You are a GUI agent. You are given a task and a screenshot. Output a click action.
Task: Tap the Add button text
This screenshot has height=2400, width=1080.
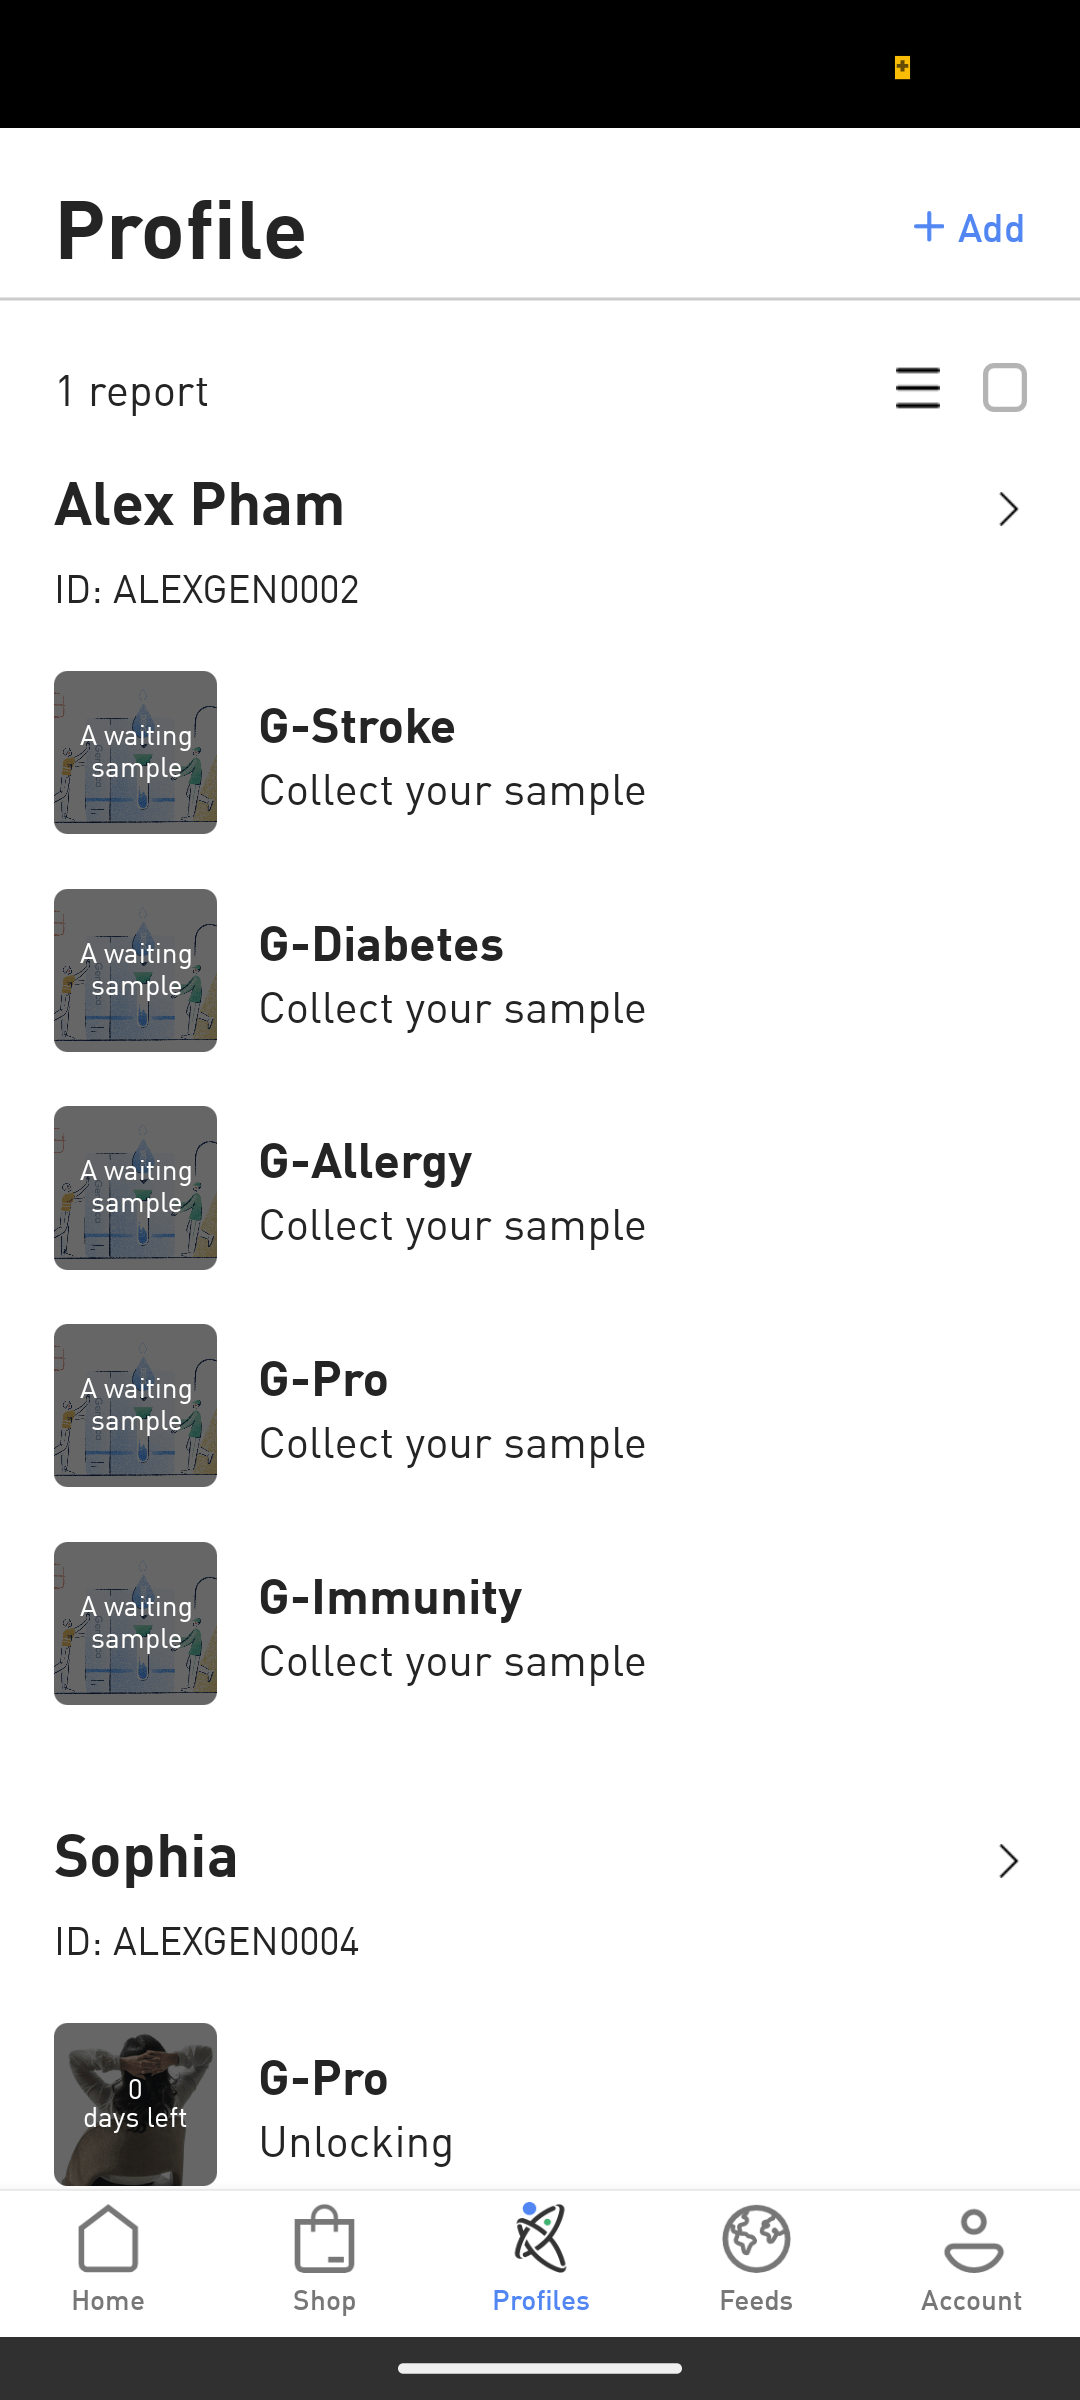pyautogui.click(x=991, y=229)
